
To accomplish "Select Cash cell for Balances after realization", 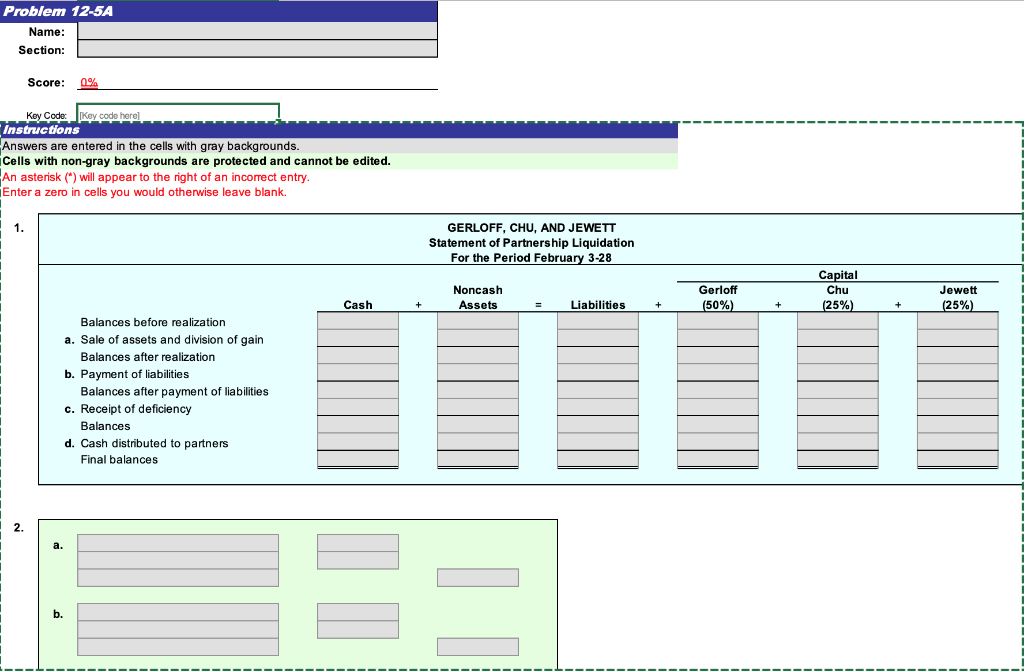I will 358,355.
